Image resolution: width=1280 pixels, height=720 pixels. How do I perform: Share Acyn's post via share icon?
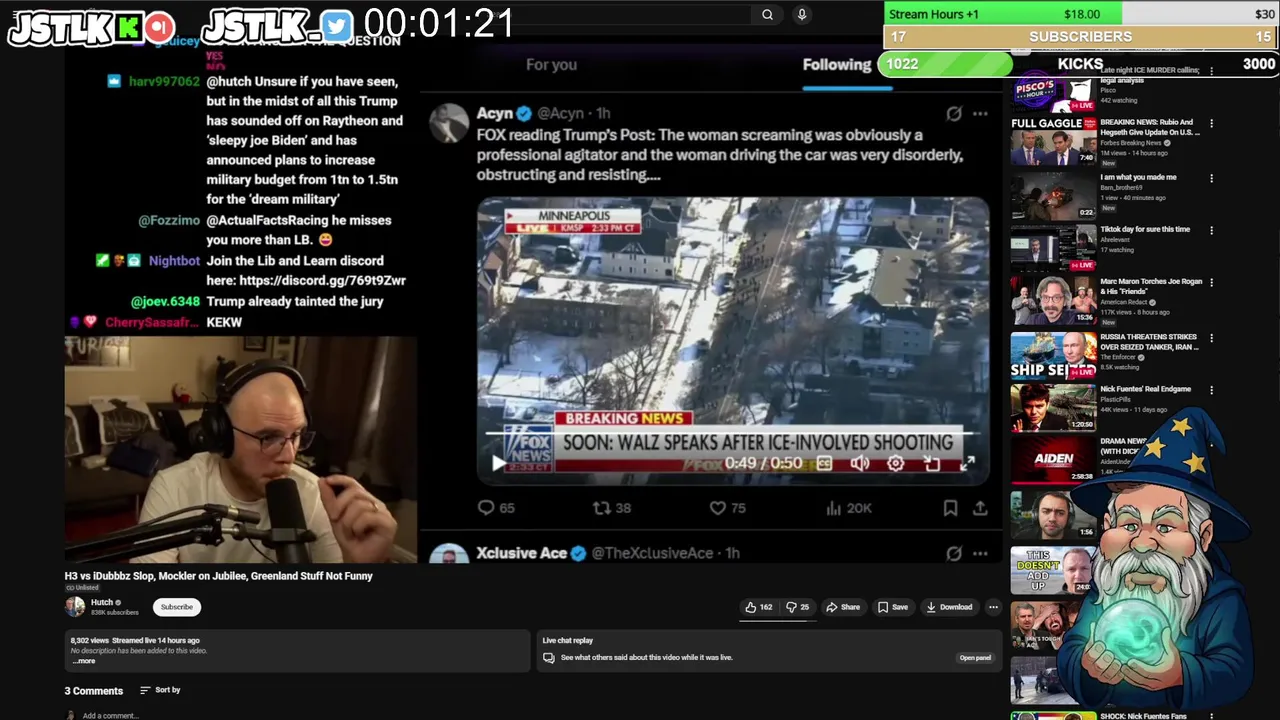[x=980, y=508]
